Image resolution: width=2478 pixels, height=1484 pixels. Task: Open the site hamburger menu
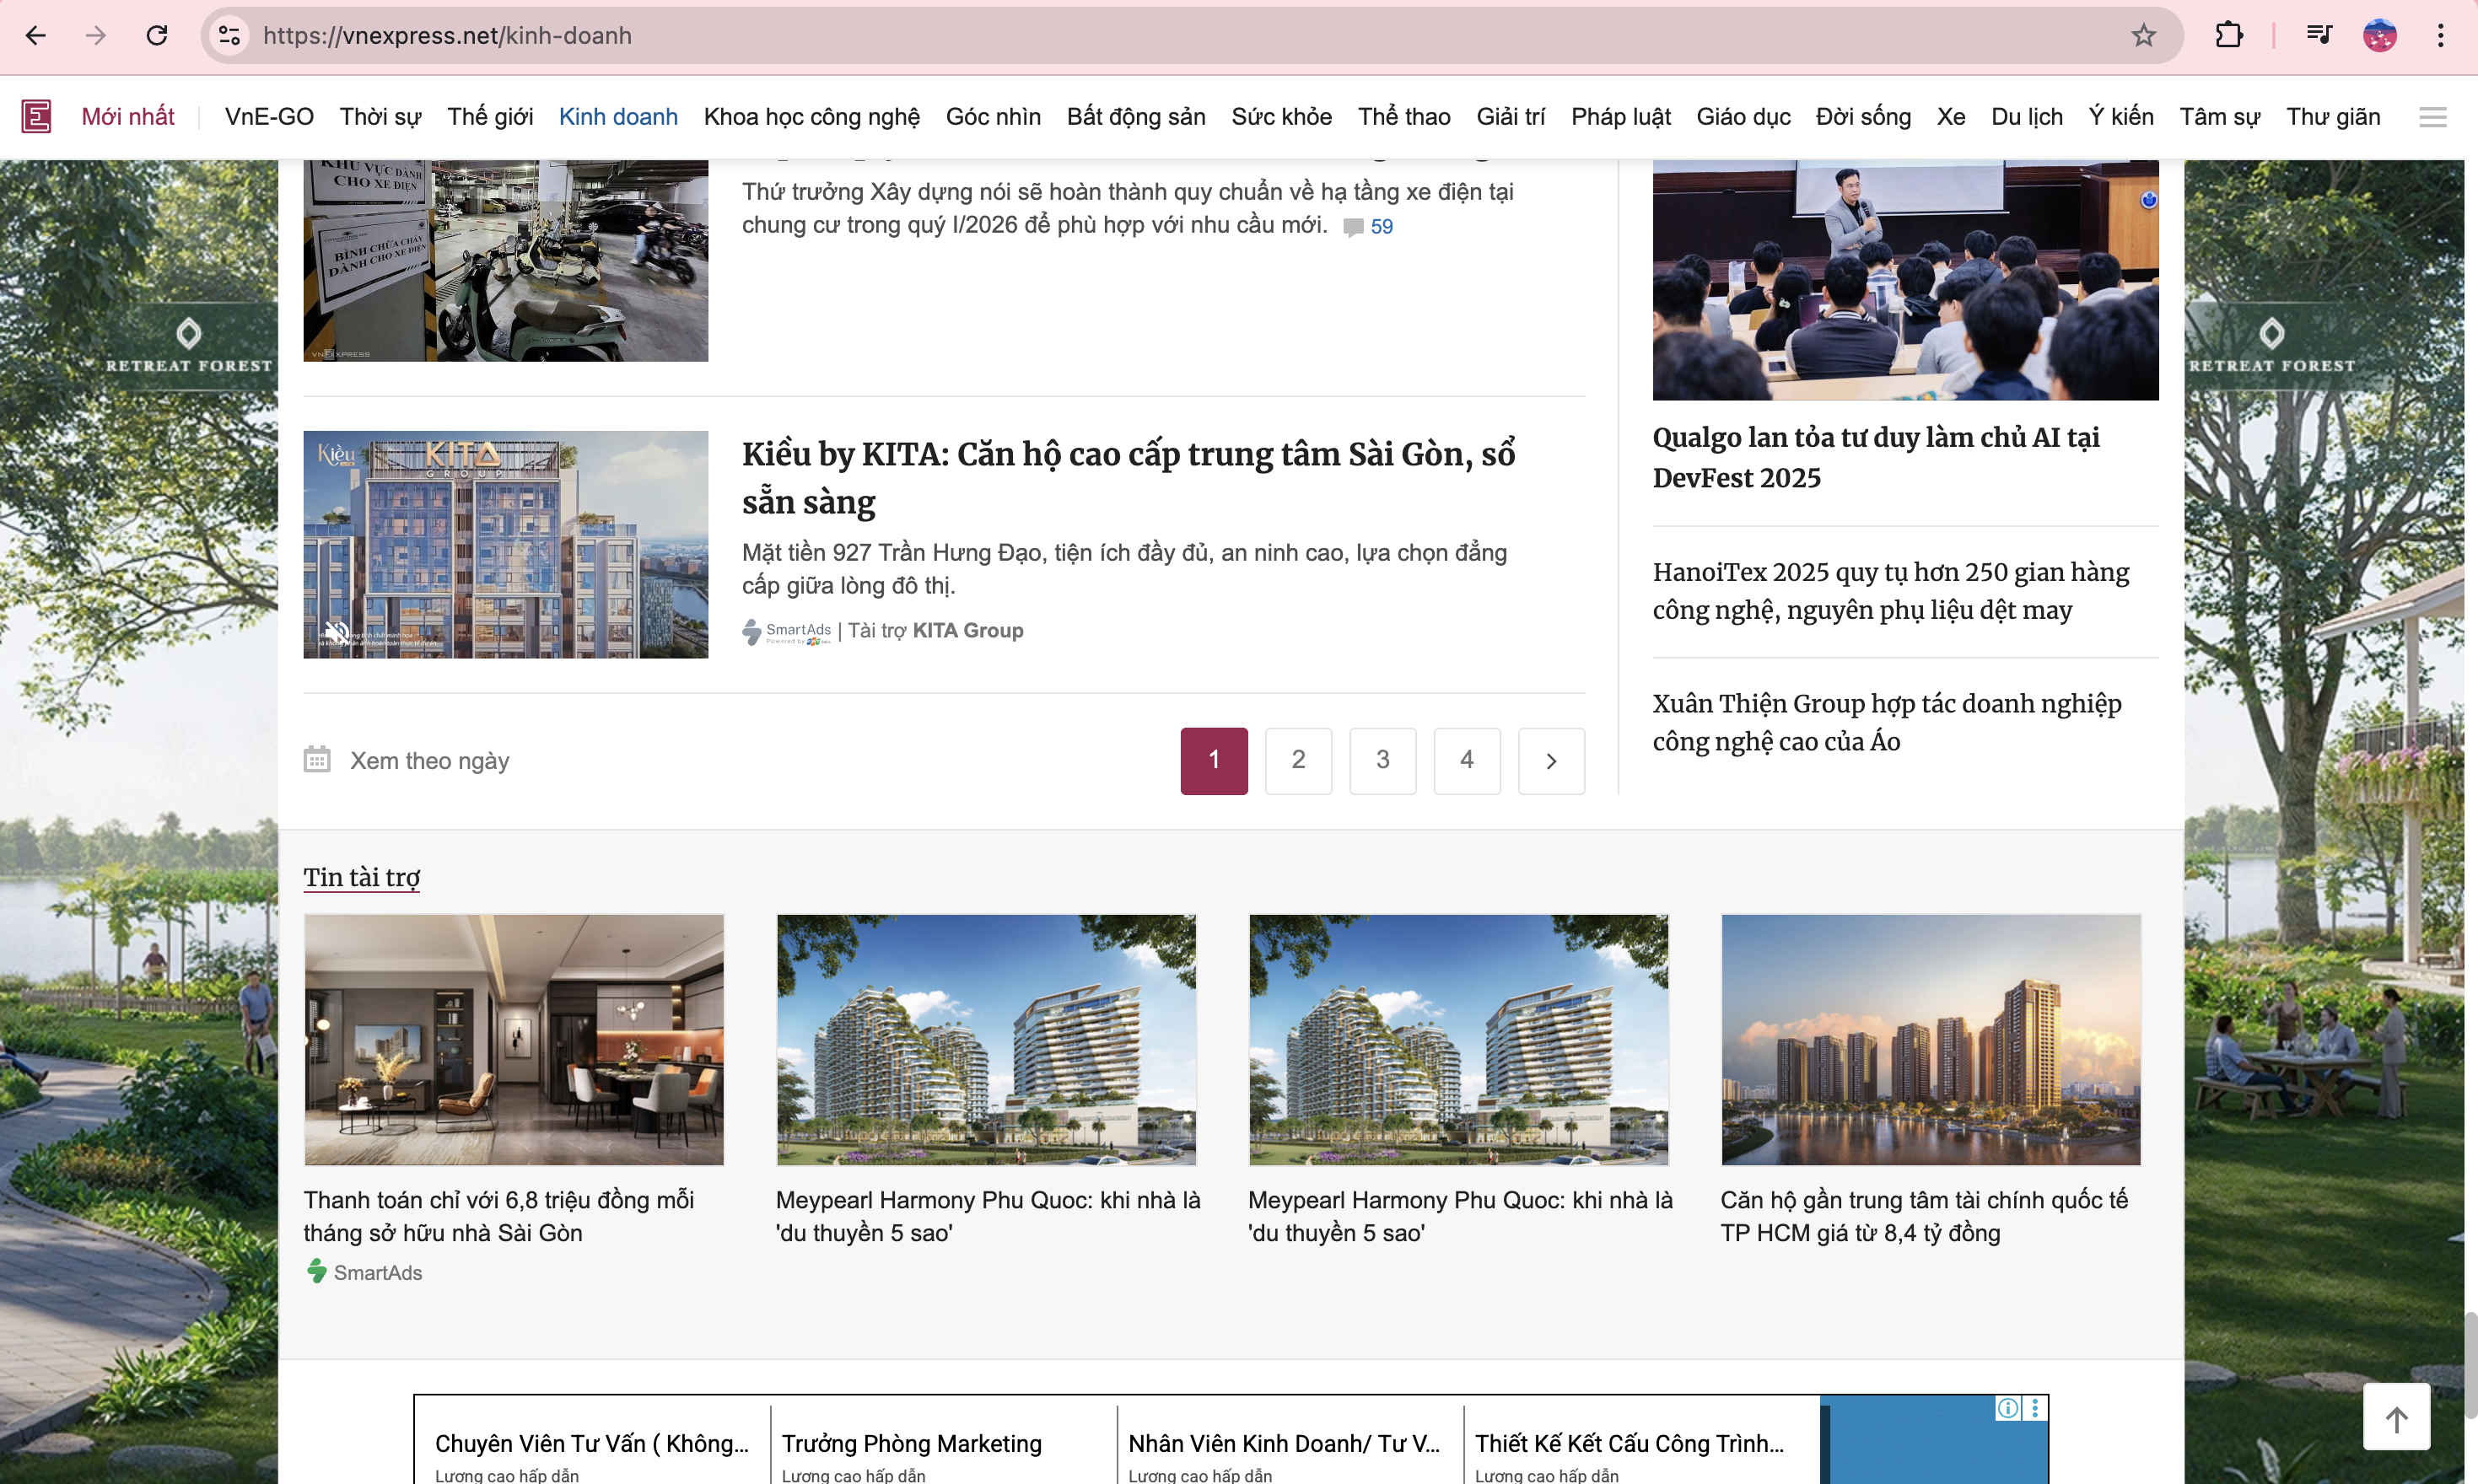2434,116
